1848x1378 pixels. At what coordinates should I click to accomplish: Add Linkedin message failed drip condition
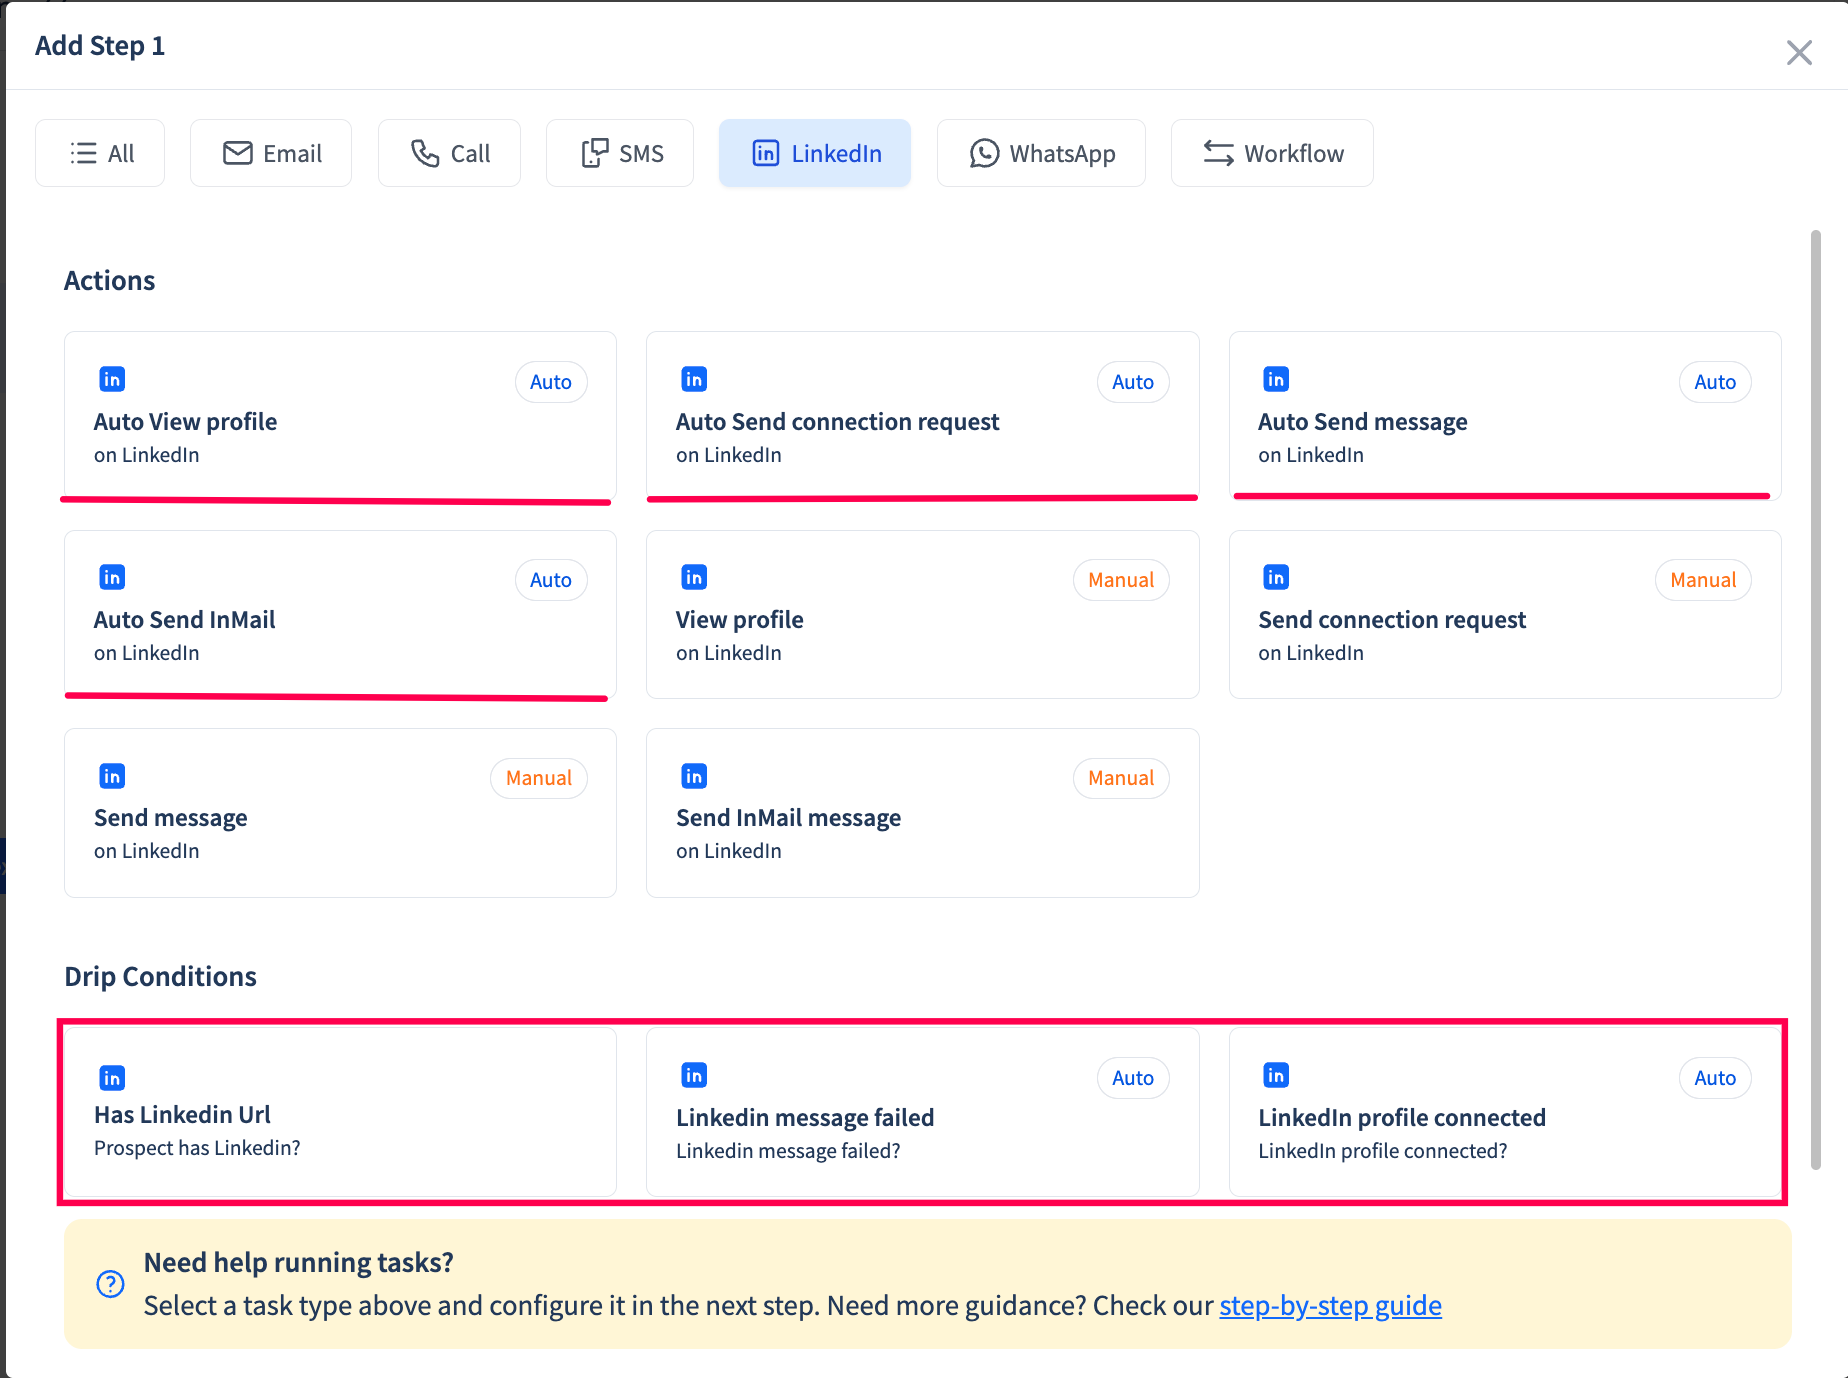point(922,1112)
